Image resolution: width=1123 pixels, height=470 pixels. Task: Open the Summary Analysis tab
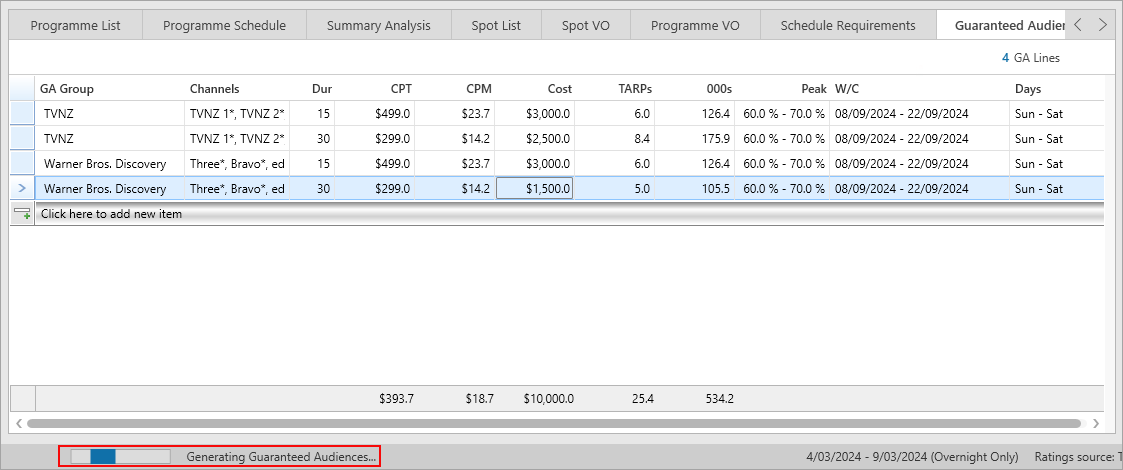tap(379, 26)
